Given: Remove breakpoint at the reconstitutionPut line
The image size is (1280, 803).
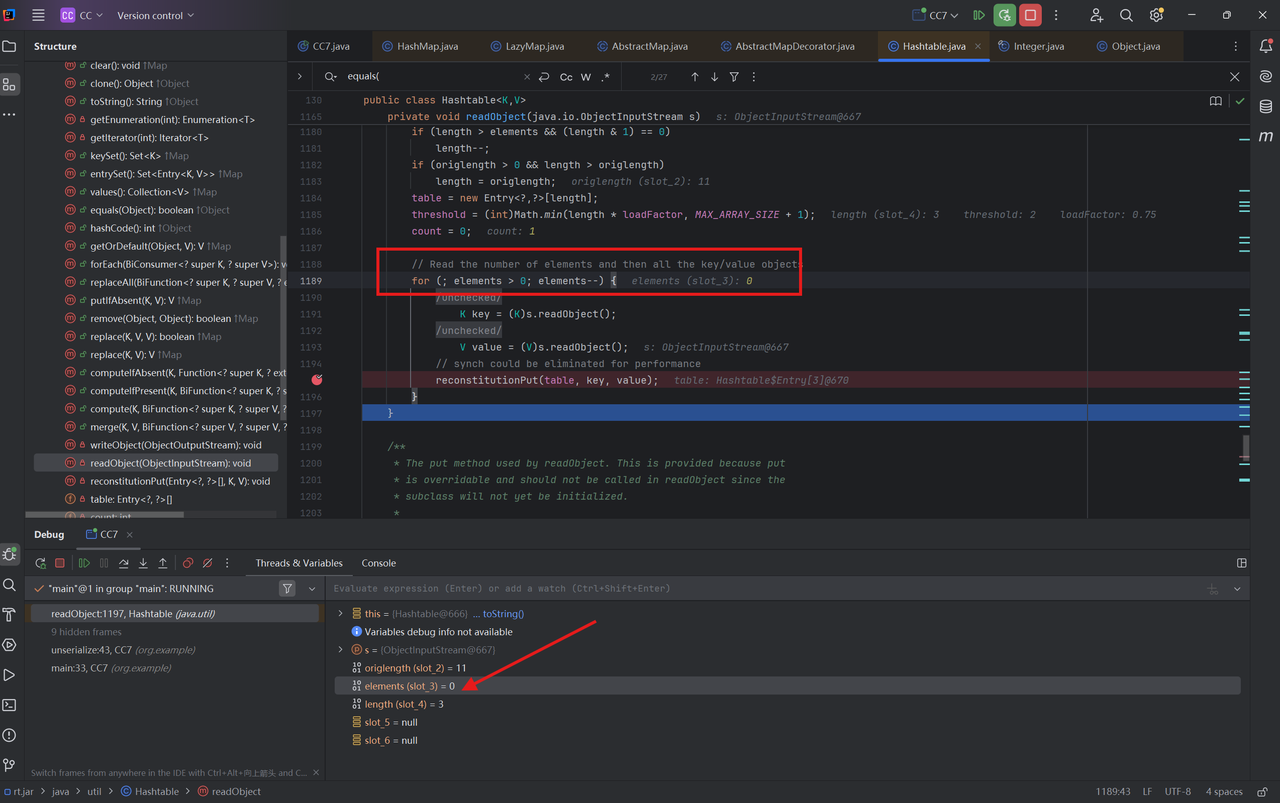Looking at the screenshot, I should click(x=317, y=380).
